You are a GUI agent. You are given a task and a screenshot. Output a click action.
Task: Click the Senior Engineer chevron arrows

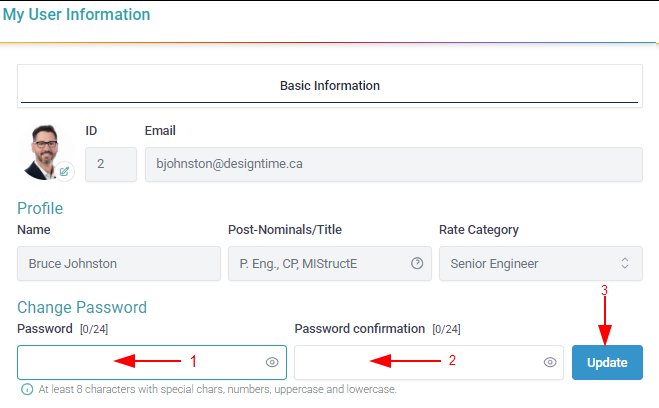[x=625, y=264]
